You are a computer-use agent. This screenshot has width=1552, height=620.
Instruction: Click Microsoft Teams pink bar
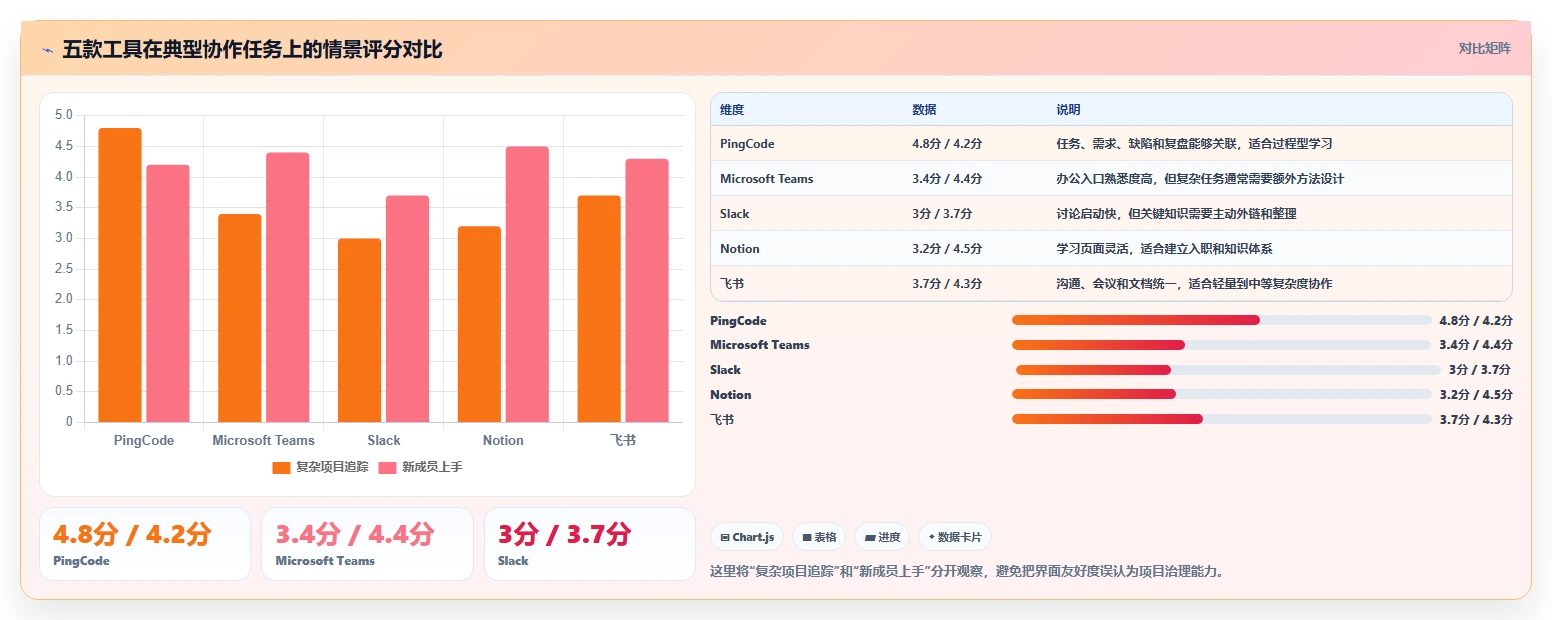click(x=288, y=287)
